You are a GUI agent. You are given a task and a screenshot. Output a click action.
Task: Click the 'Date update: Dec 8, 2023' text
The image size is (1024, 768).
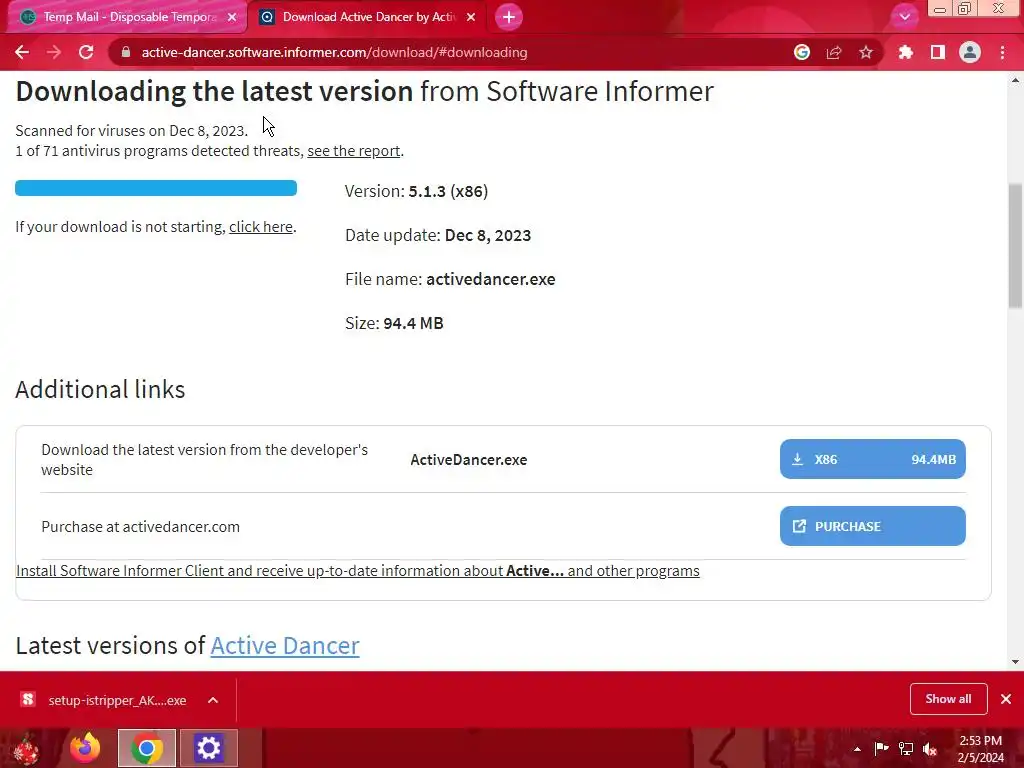pyautogui.click(x=438, y=236)
